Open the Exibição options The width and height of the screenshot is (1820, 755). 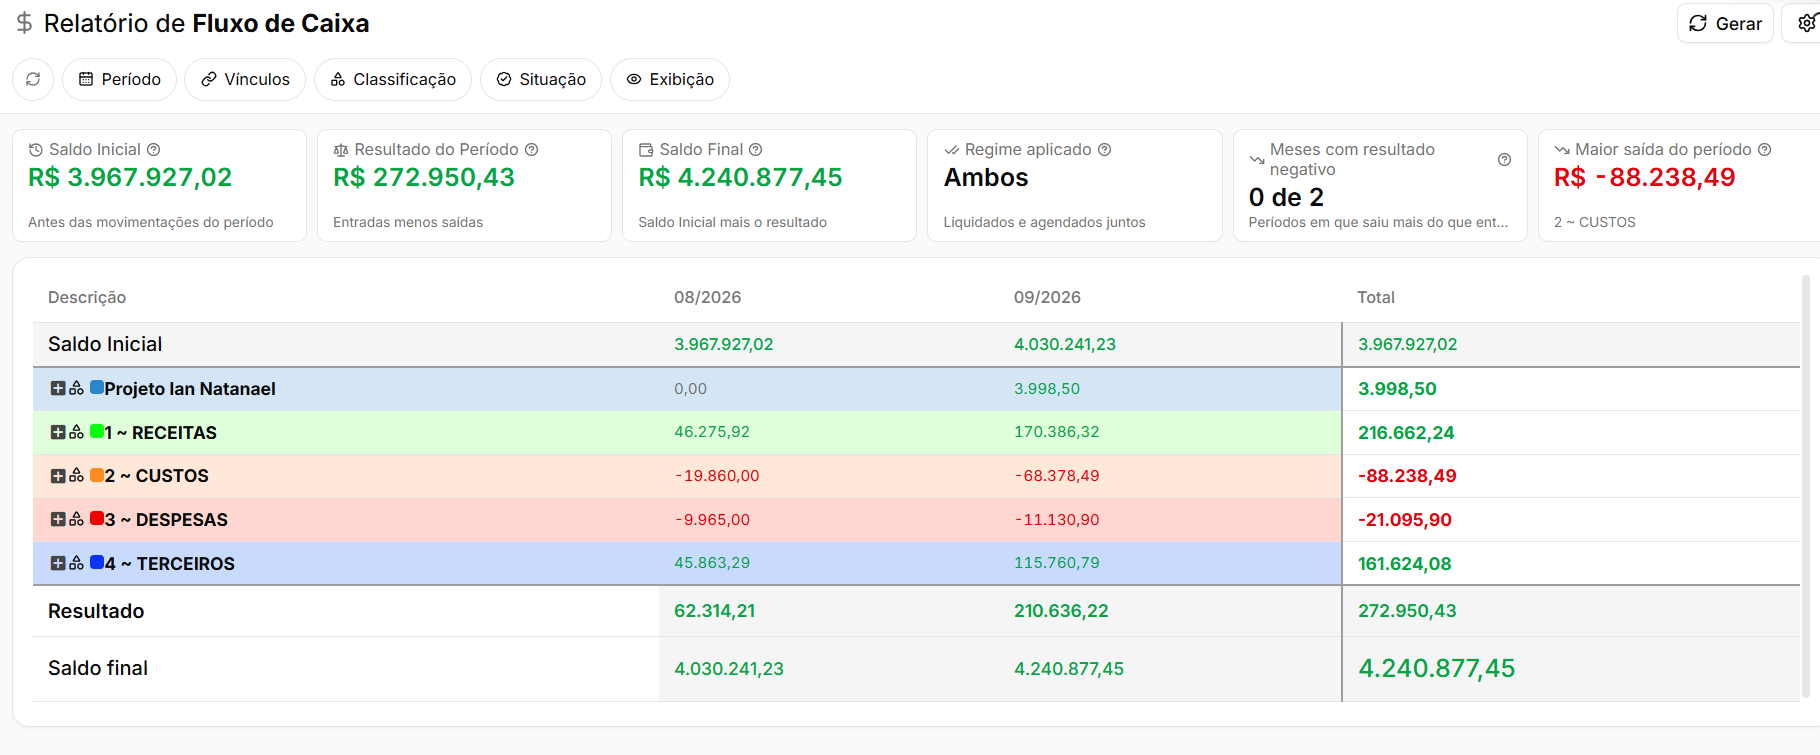[670, 79]
